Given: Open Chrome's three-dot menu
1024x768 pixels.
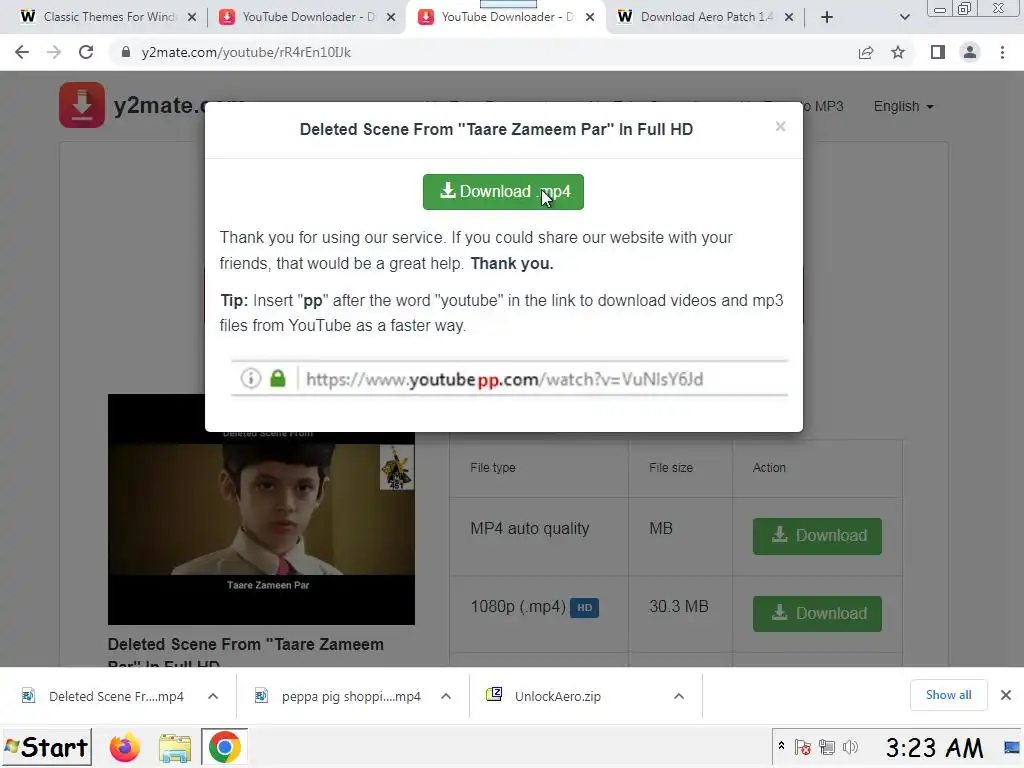Looking at the screenshot, I should [x=1002, y=52].
